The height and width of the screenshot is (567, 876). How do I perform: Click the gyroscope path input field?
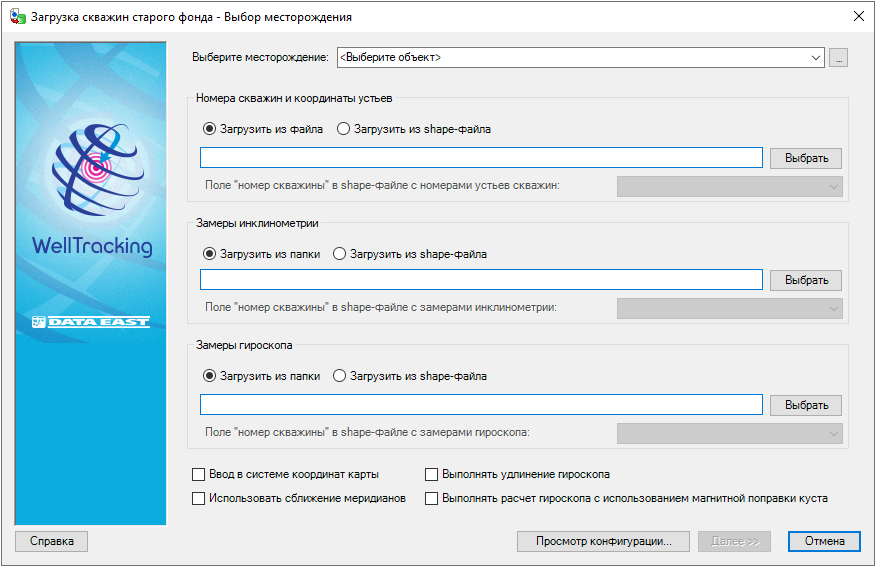[481, 405]
